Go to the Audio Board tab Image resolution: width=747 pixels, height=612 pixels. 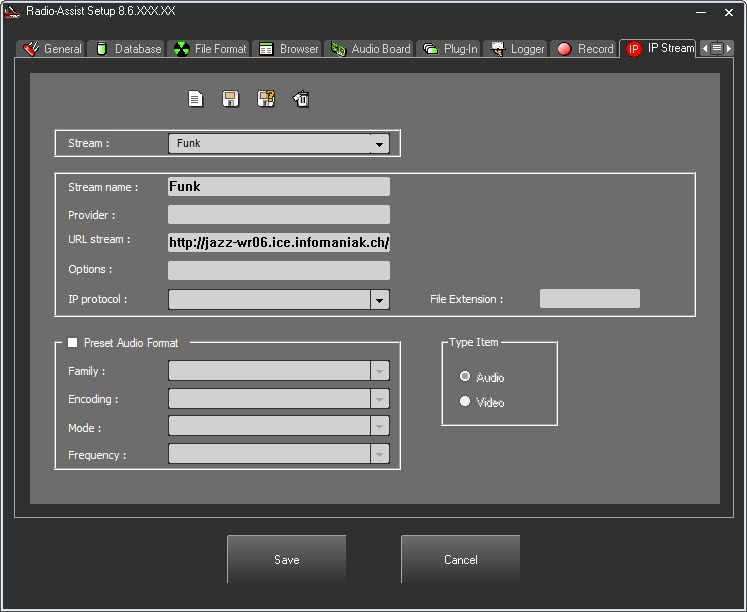[370, 49]
